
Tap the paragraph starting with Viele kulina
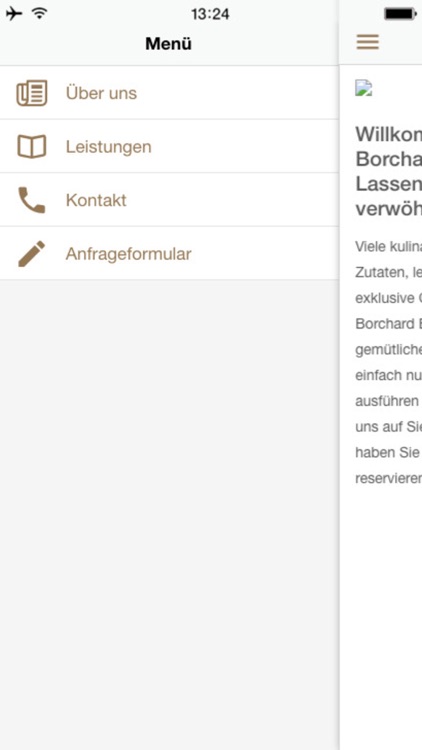point(389,363)
